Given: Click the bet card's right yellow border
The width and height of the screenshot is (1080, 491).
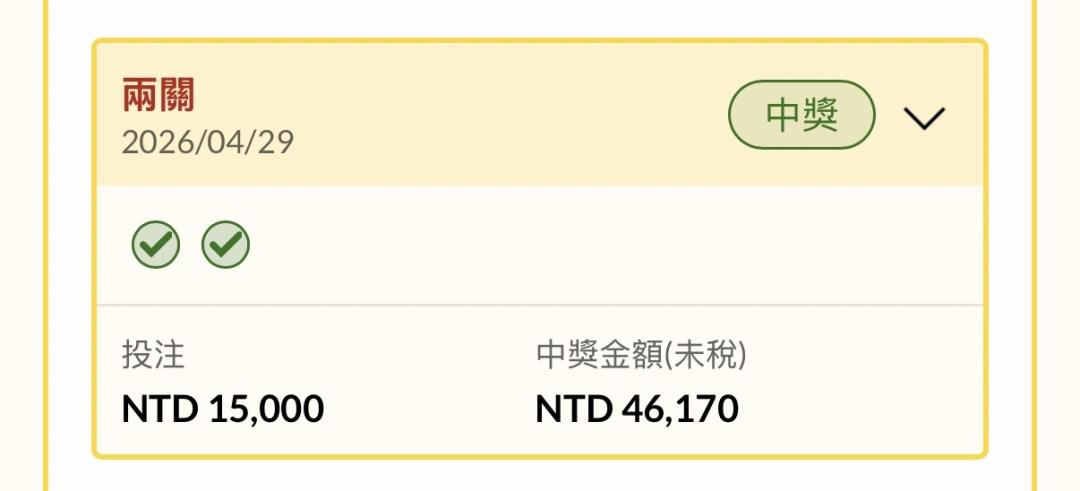Looking at the screenshot, I should [x=985, y=250].
